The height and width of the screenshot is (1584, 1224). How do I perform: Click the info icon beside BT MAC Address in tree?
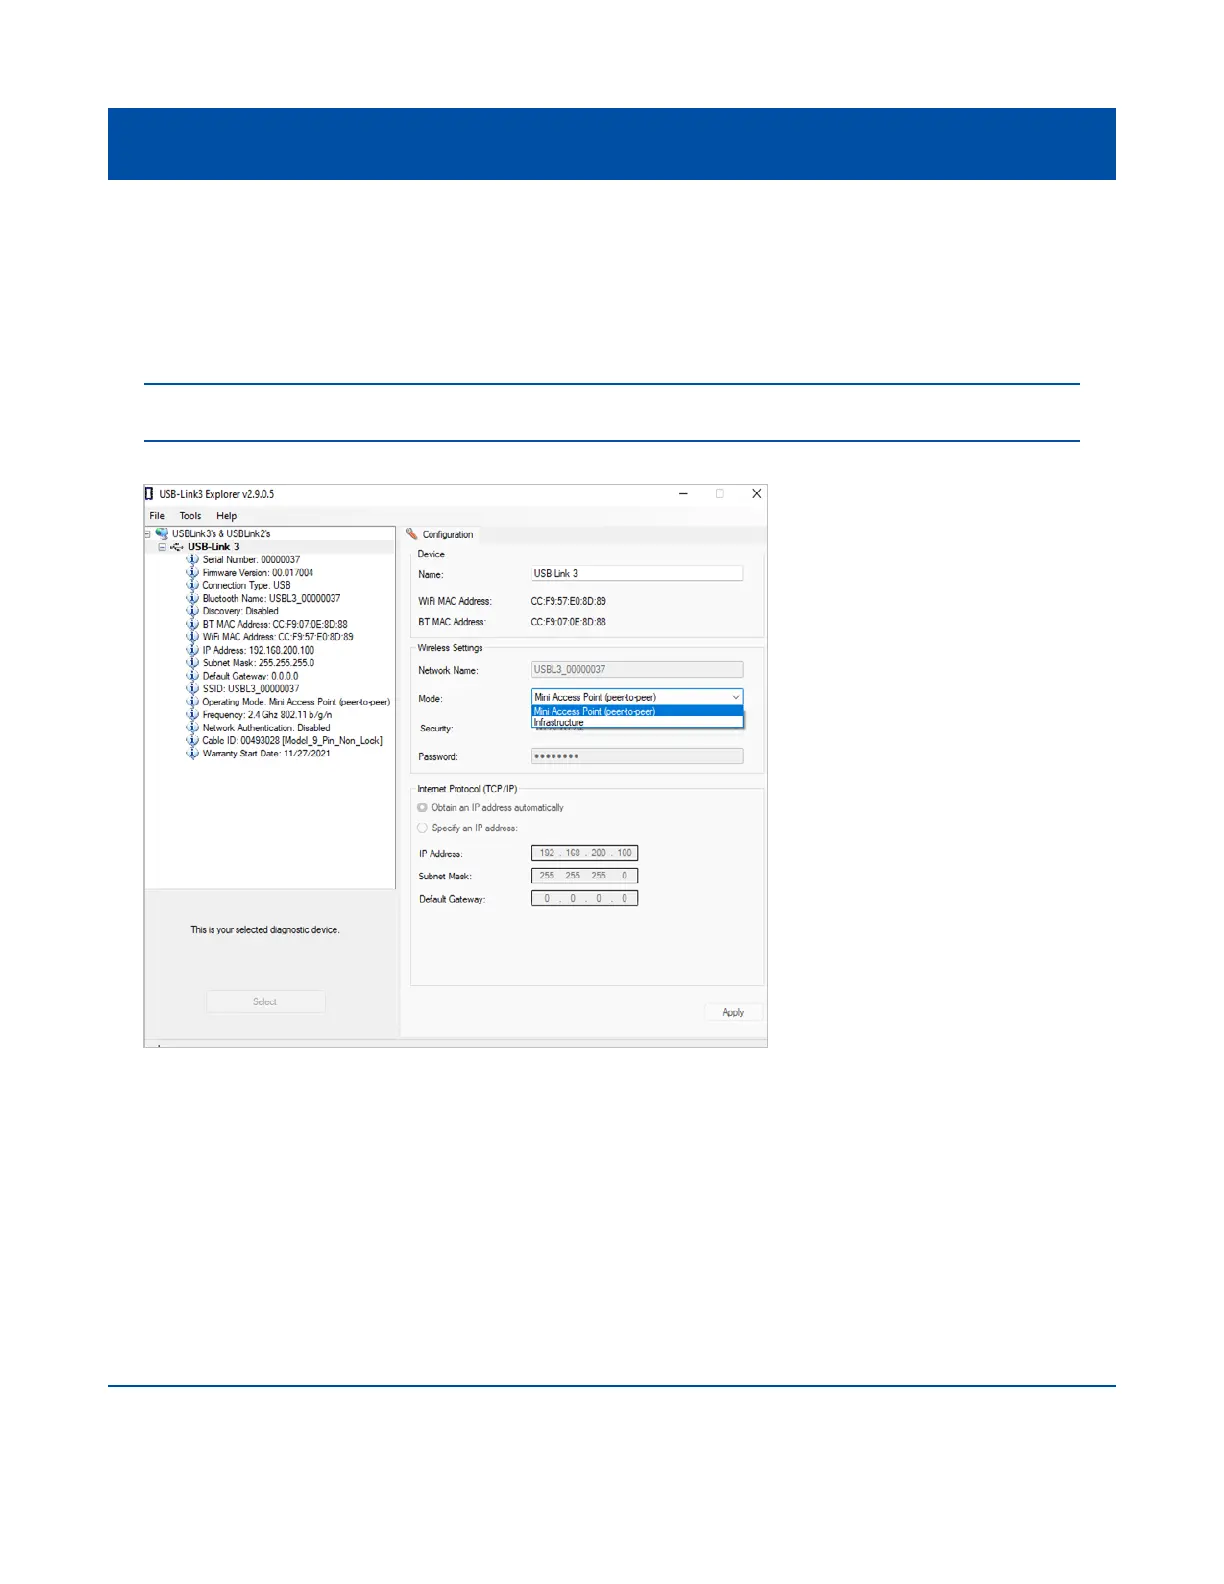(x=192, y=624)
